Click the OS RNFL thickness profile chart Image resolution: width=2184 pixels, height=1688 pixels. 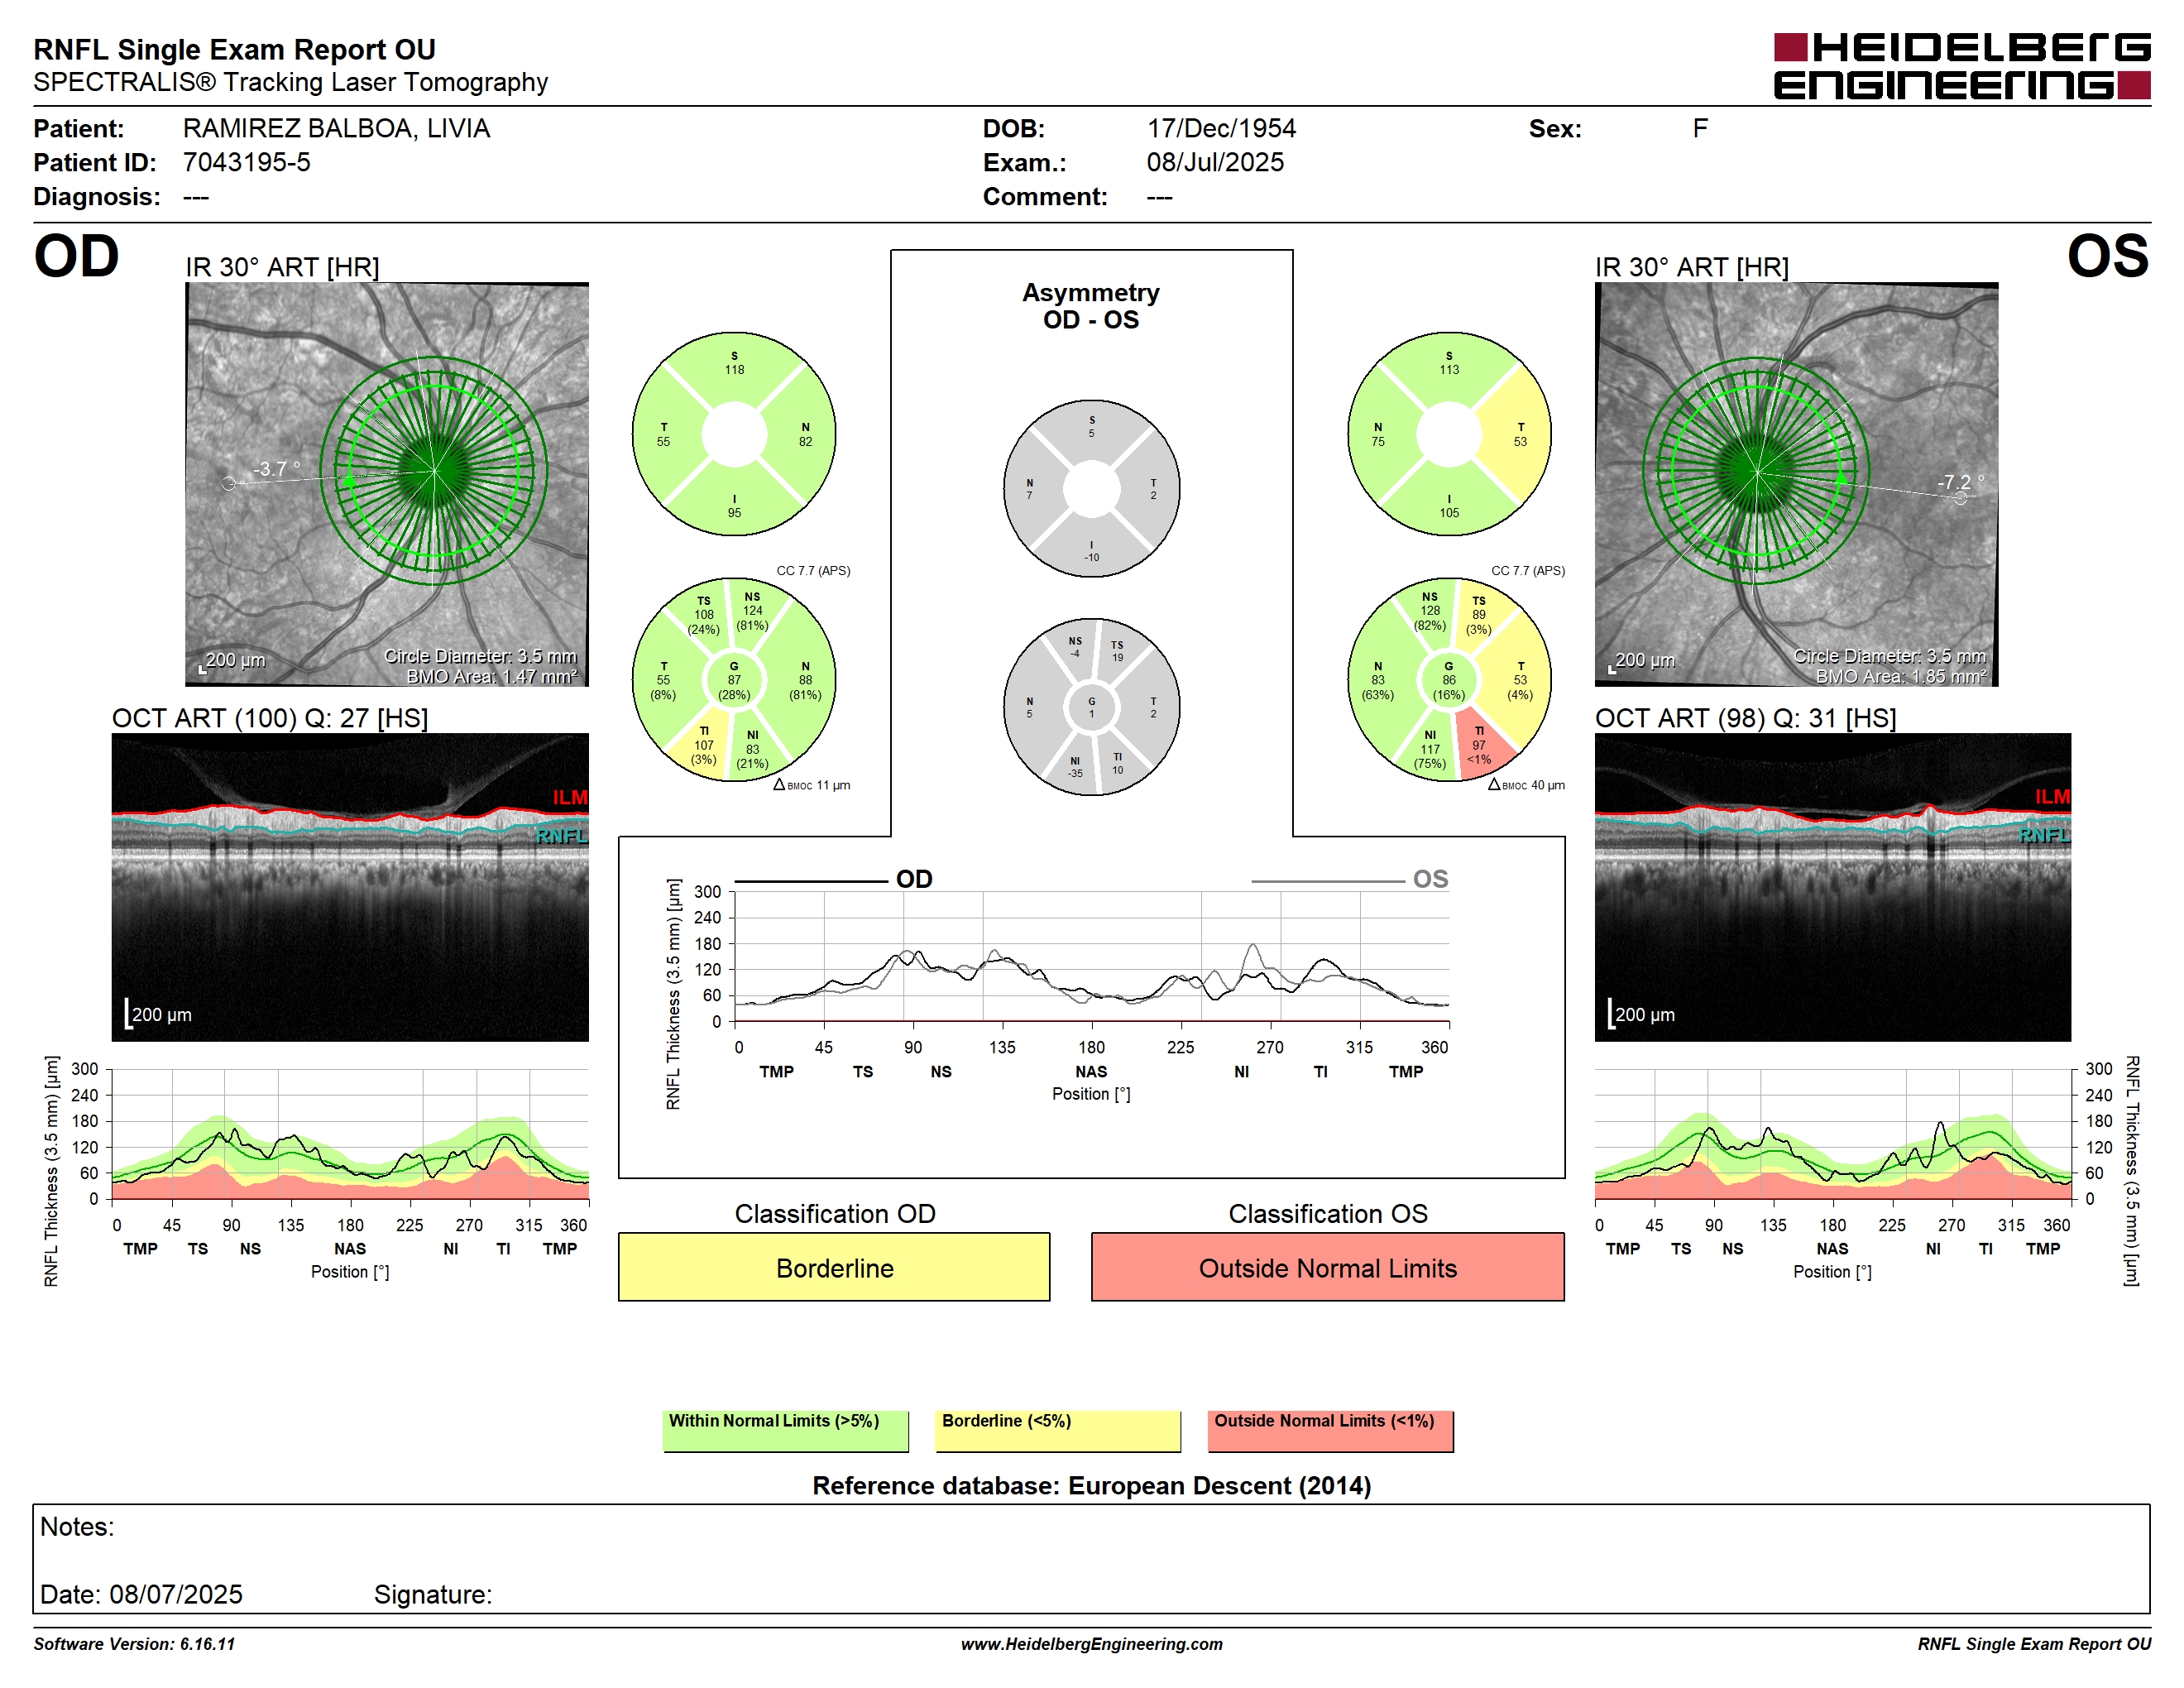(1832, 1134)
